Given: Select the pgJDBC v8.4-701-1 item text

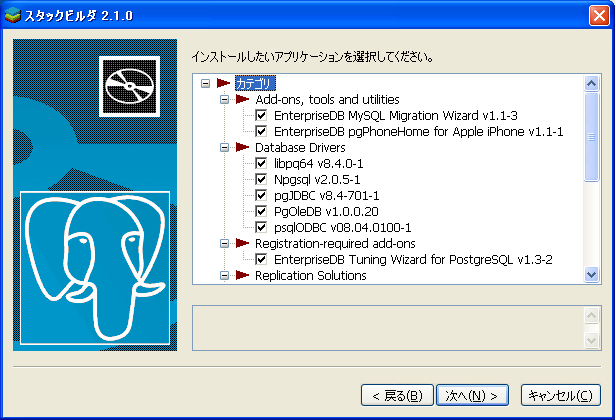Looking at the screenshot, I should [326, 195].
